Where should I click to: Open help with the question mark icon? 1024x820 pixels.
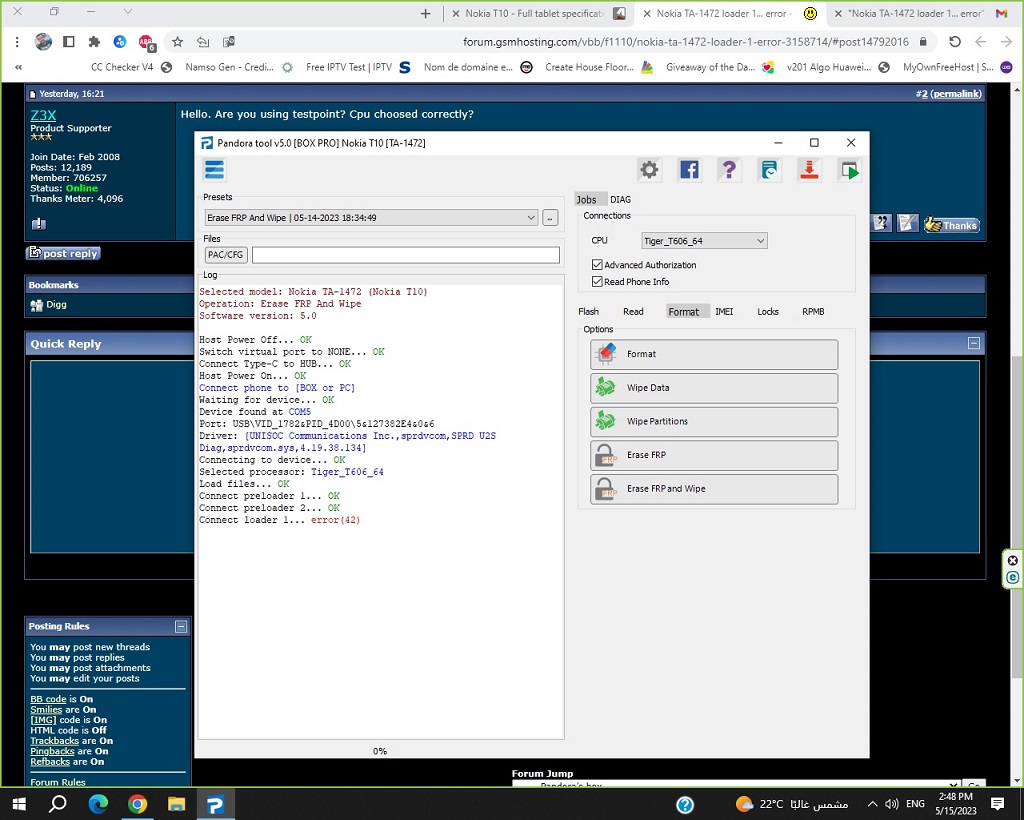(x=729, y=170)
